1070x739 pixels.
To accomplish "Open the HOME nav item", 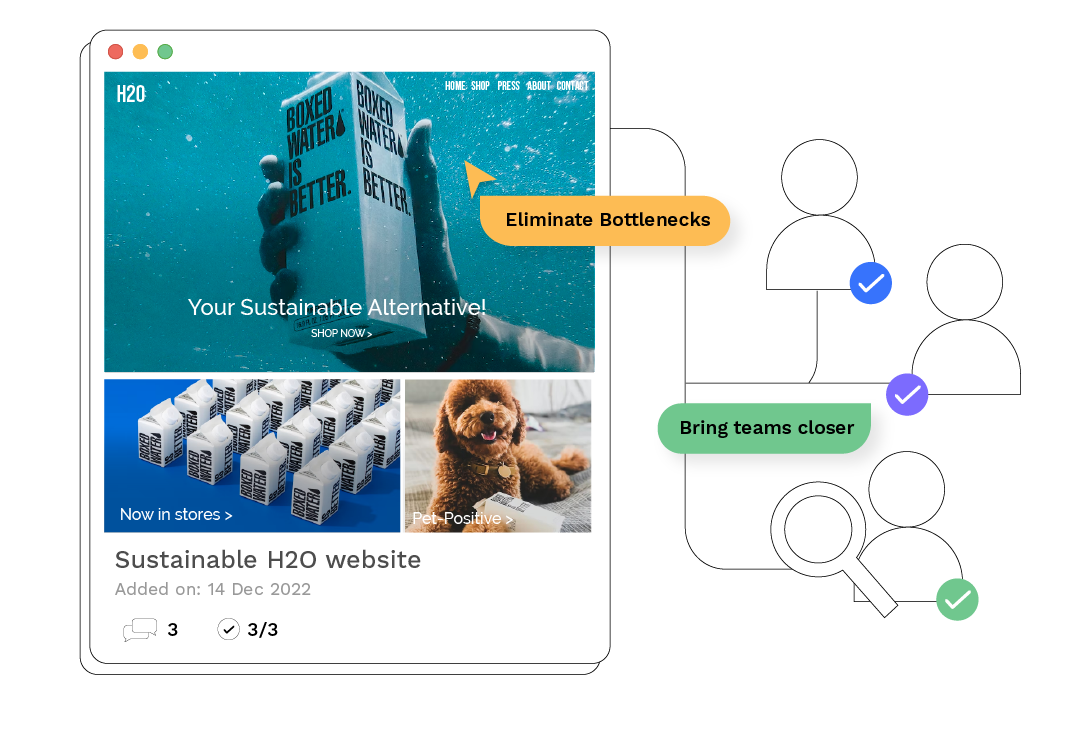I will (455, 86).
